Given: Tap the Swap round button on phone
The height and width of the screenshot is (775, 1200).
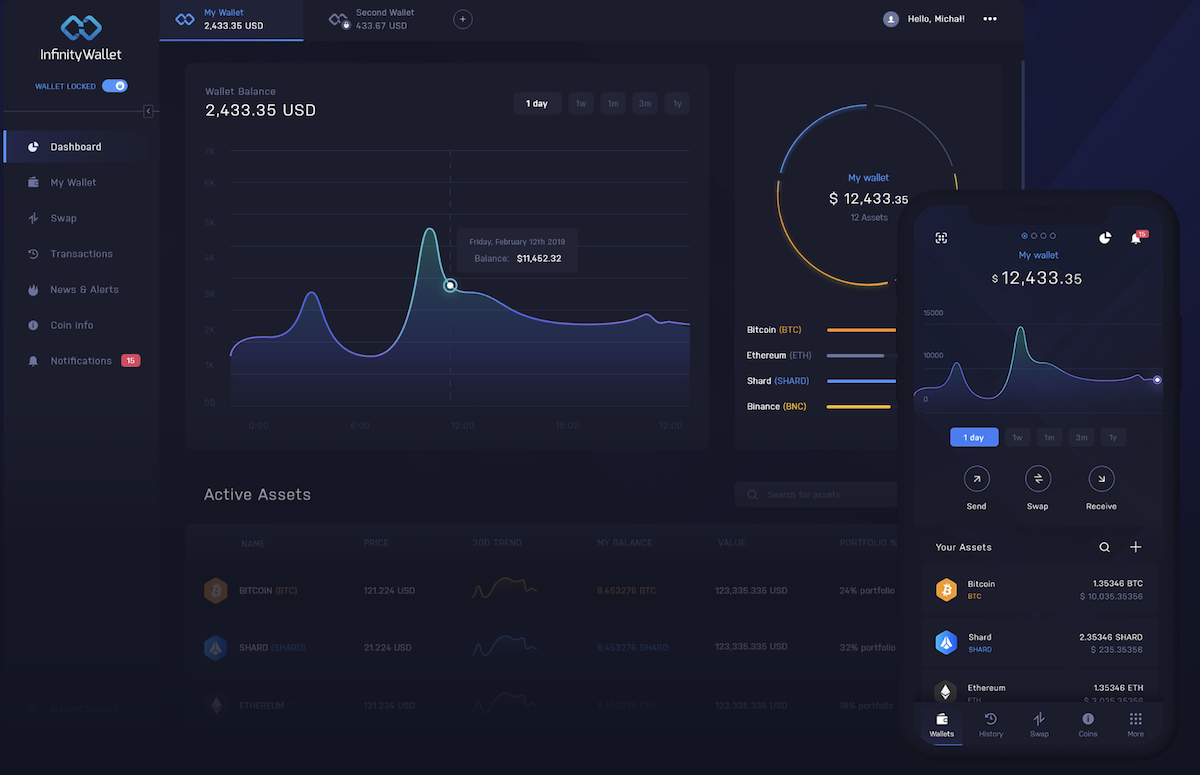Looking at the screenshot, I should (1038, 479).
